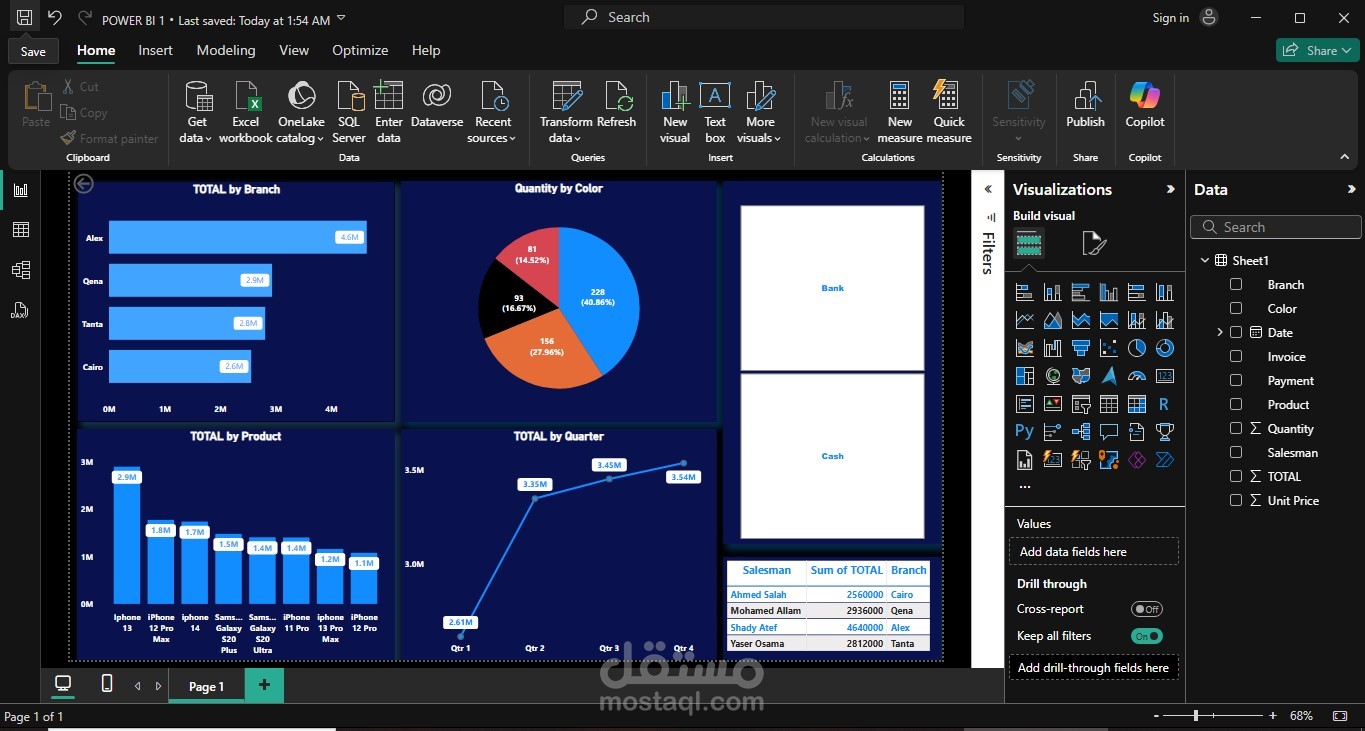
Task: Add a new report page
Action: [x=264, y=685]
